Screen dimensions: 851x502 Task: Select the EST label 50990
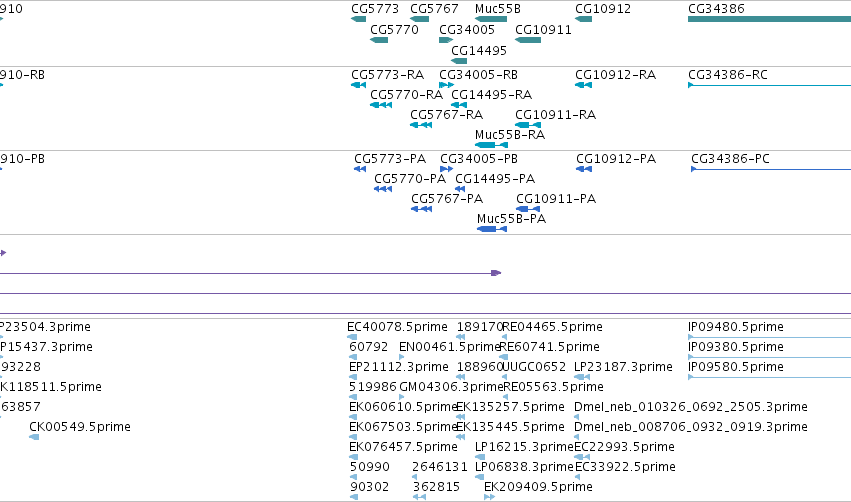coord(370,467)
